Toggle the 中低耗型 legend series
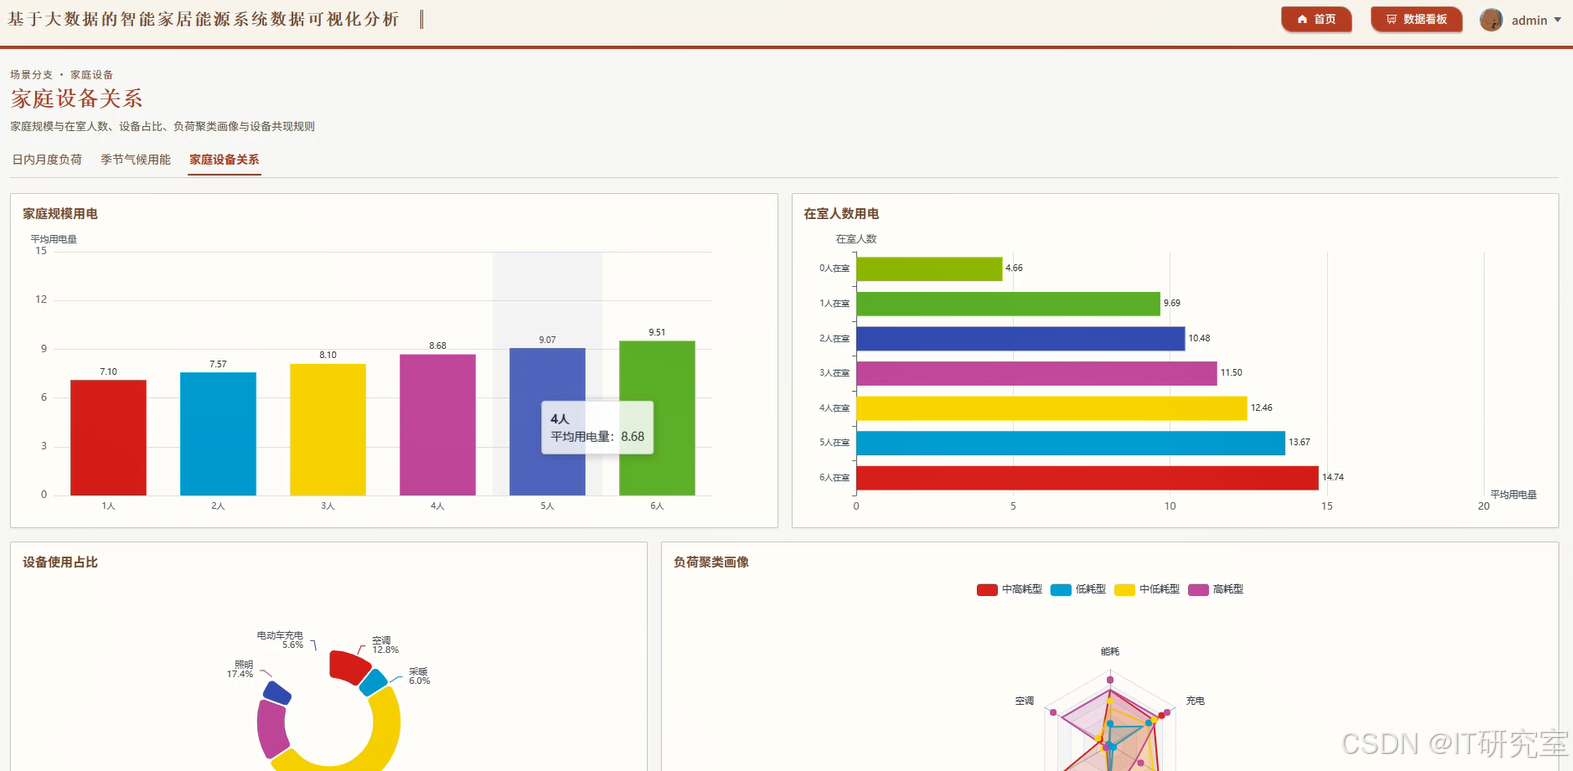Image resolution: width=1573 pixels, height=771 pixels. click(1147, 590)
